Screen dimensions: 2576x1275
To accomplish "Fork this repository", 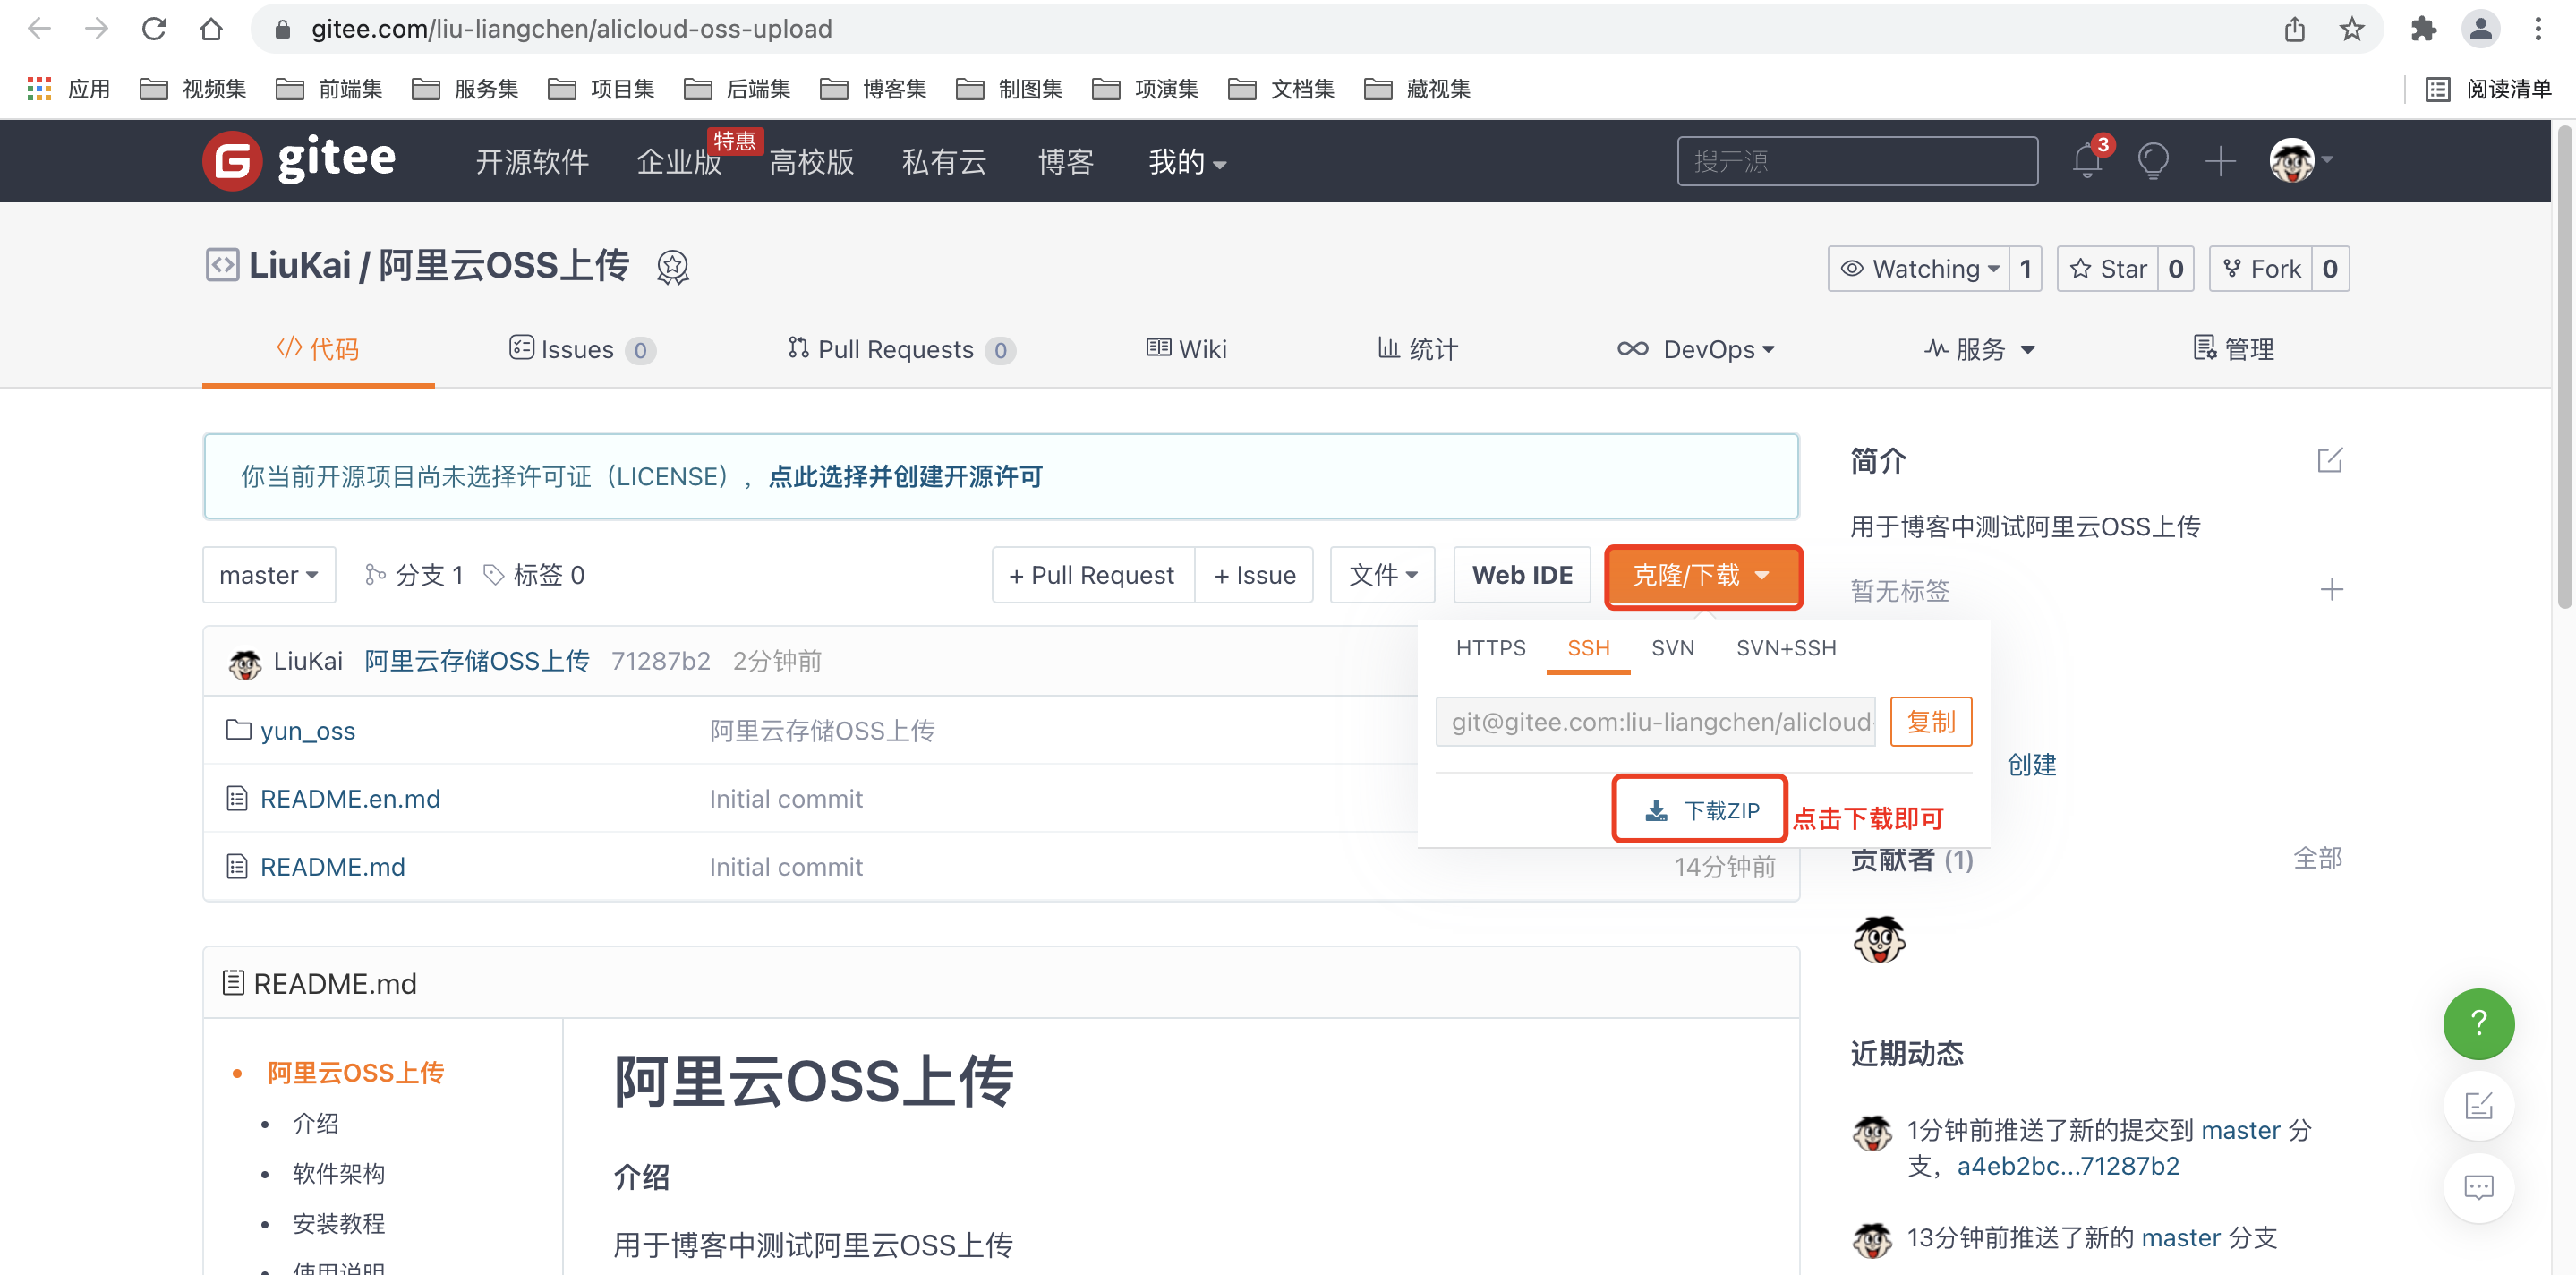I will click(x=2260, y=268).
